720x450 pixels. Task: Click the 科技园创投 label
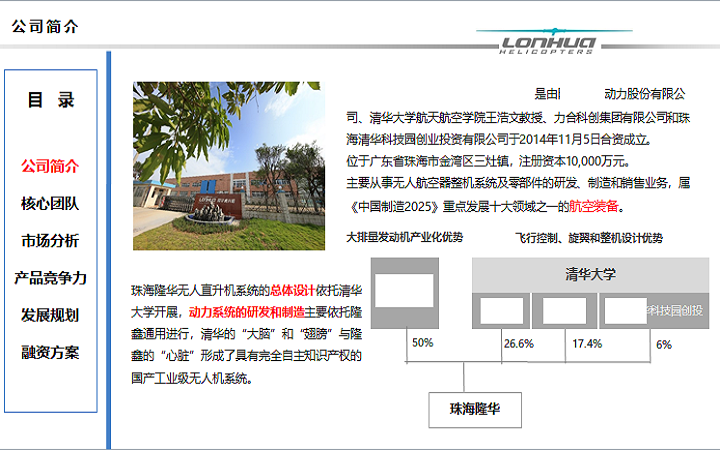675,310
